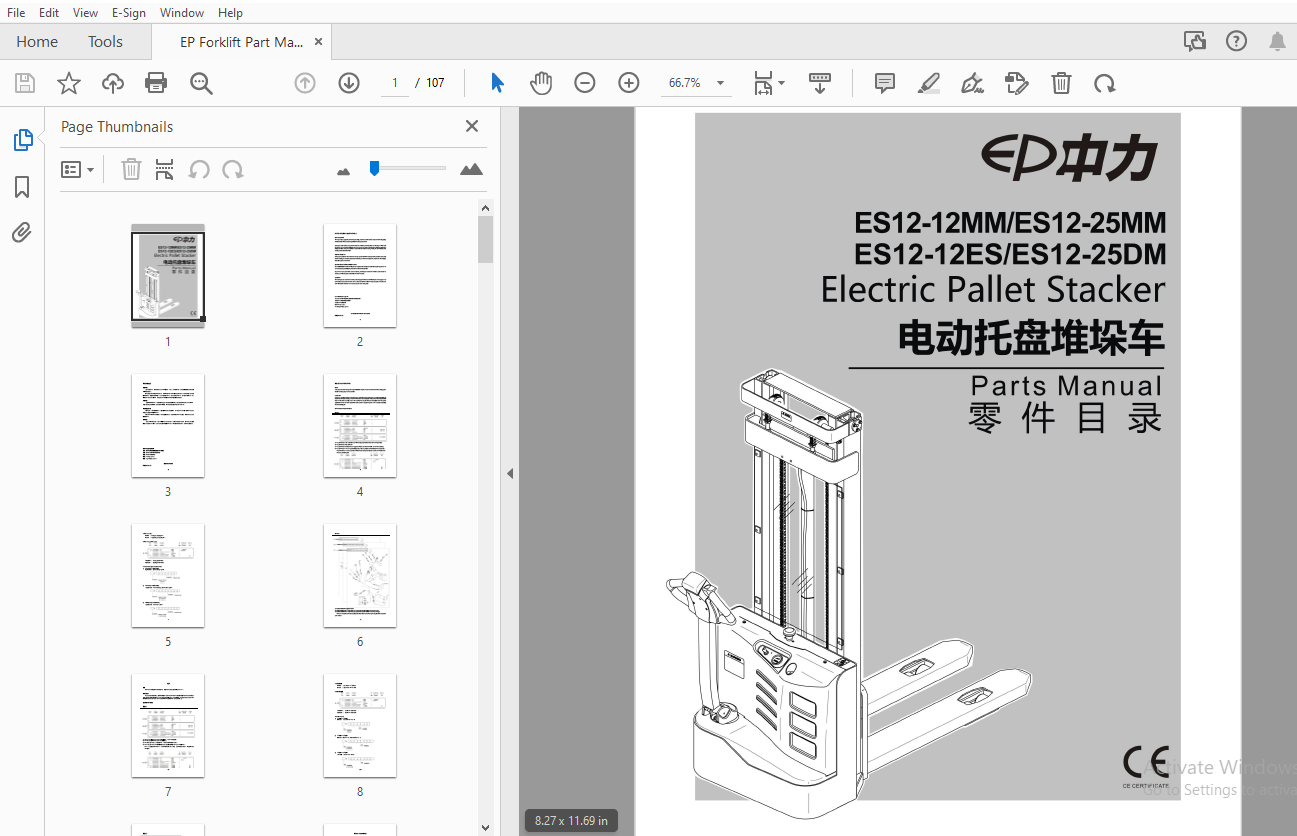The width and height of the screenshot is (1297, 836).
Task: Click the read mode keyboard icon
Action: (820, 83)
